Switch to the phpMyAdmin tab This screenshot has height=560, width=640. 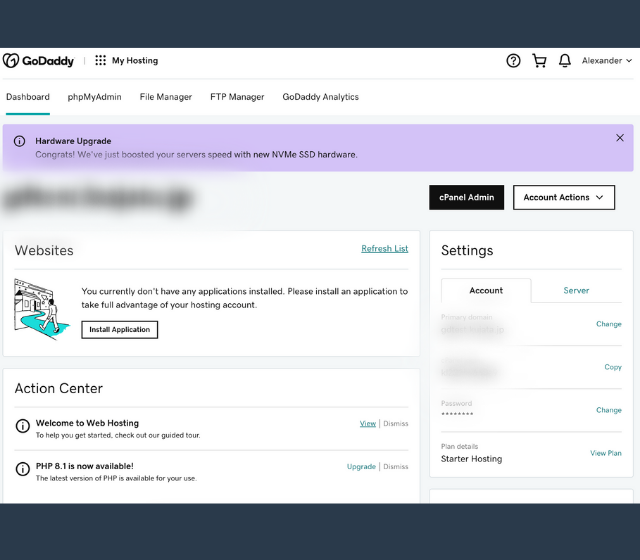point(94,97)
